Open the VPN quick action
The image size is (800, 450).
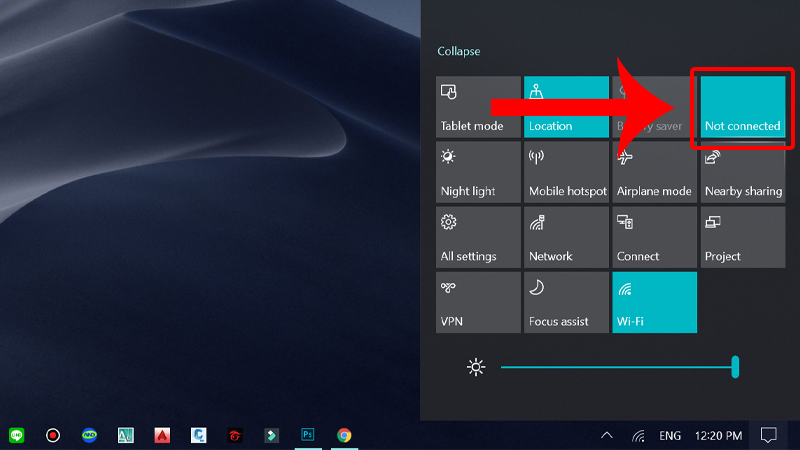pyautogui.click(x=479, y=303)
